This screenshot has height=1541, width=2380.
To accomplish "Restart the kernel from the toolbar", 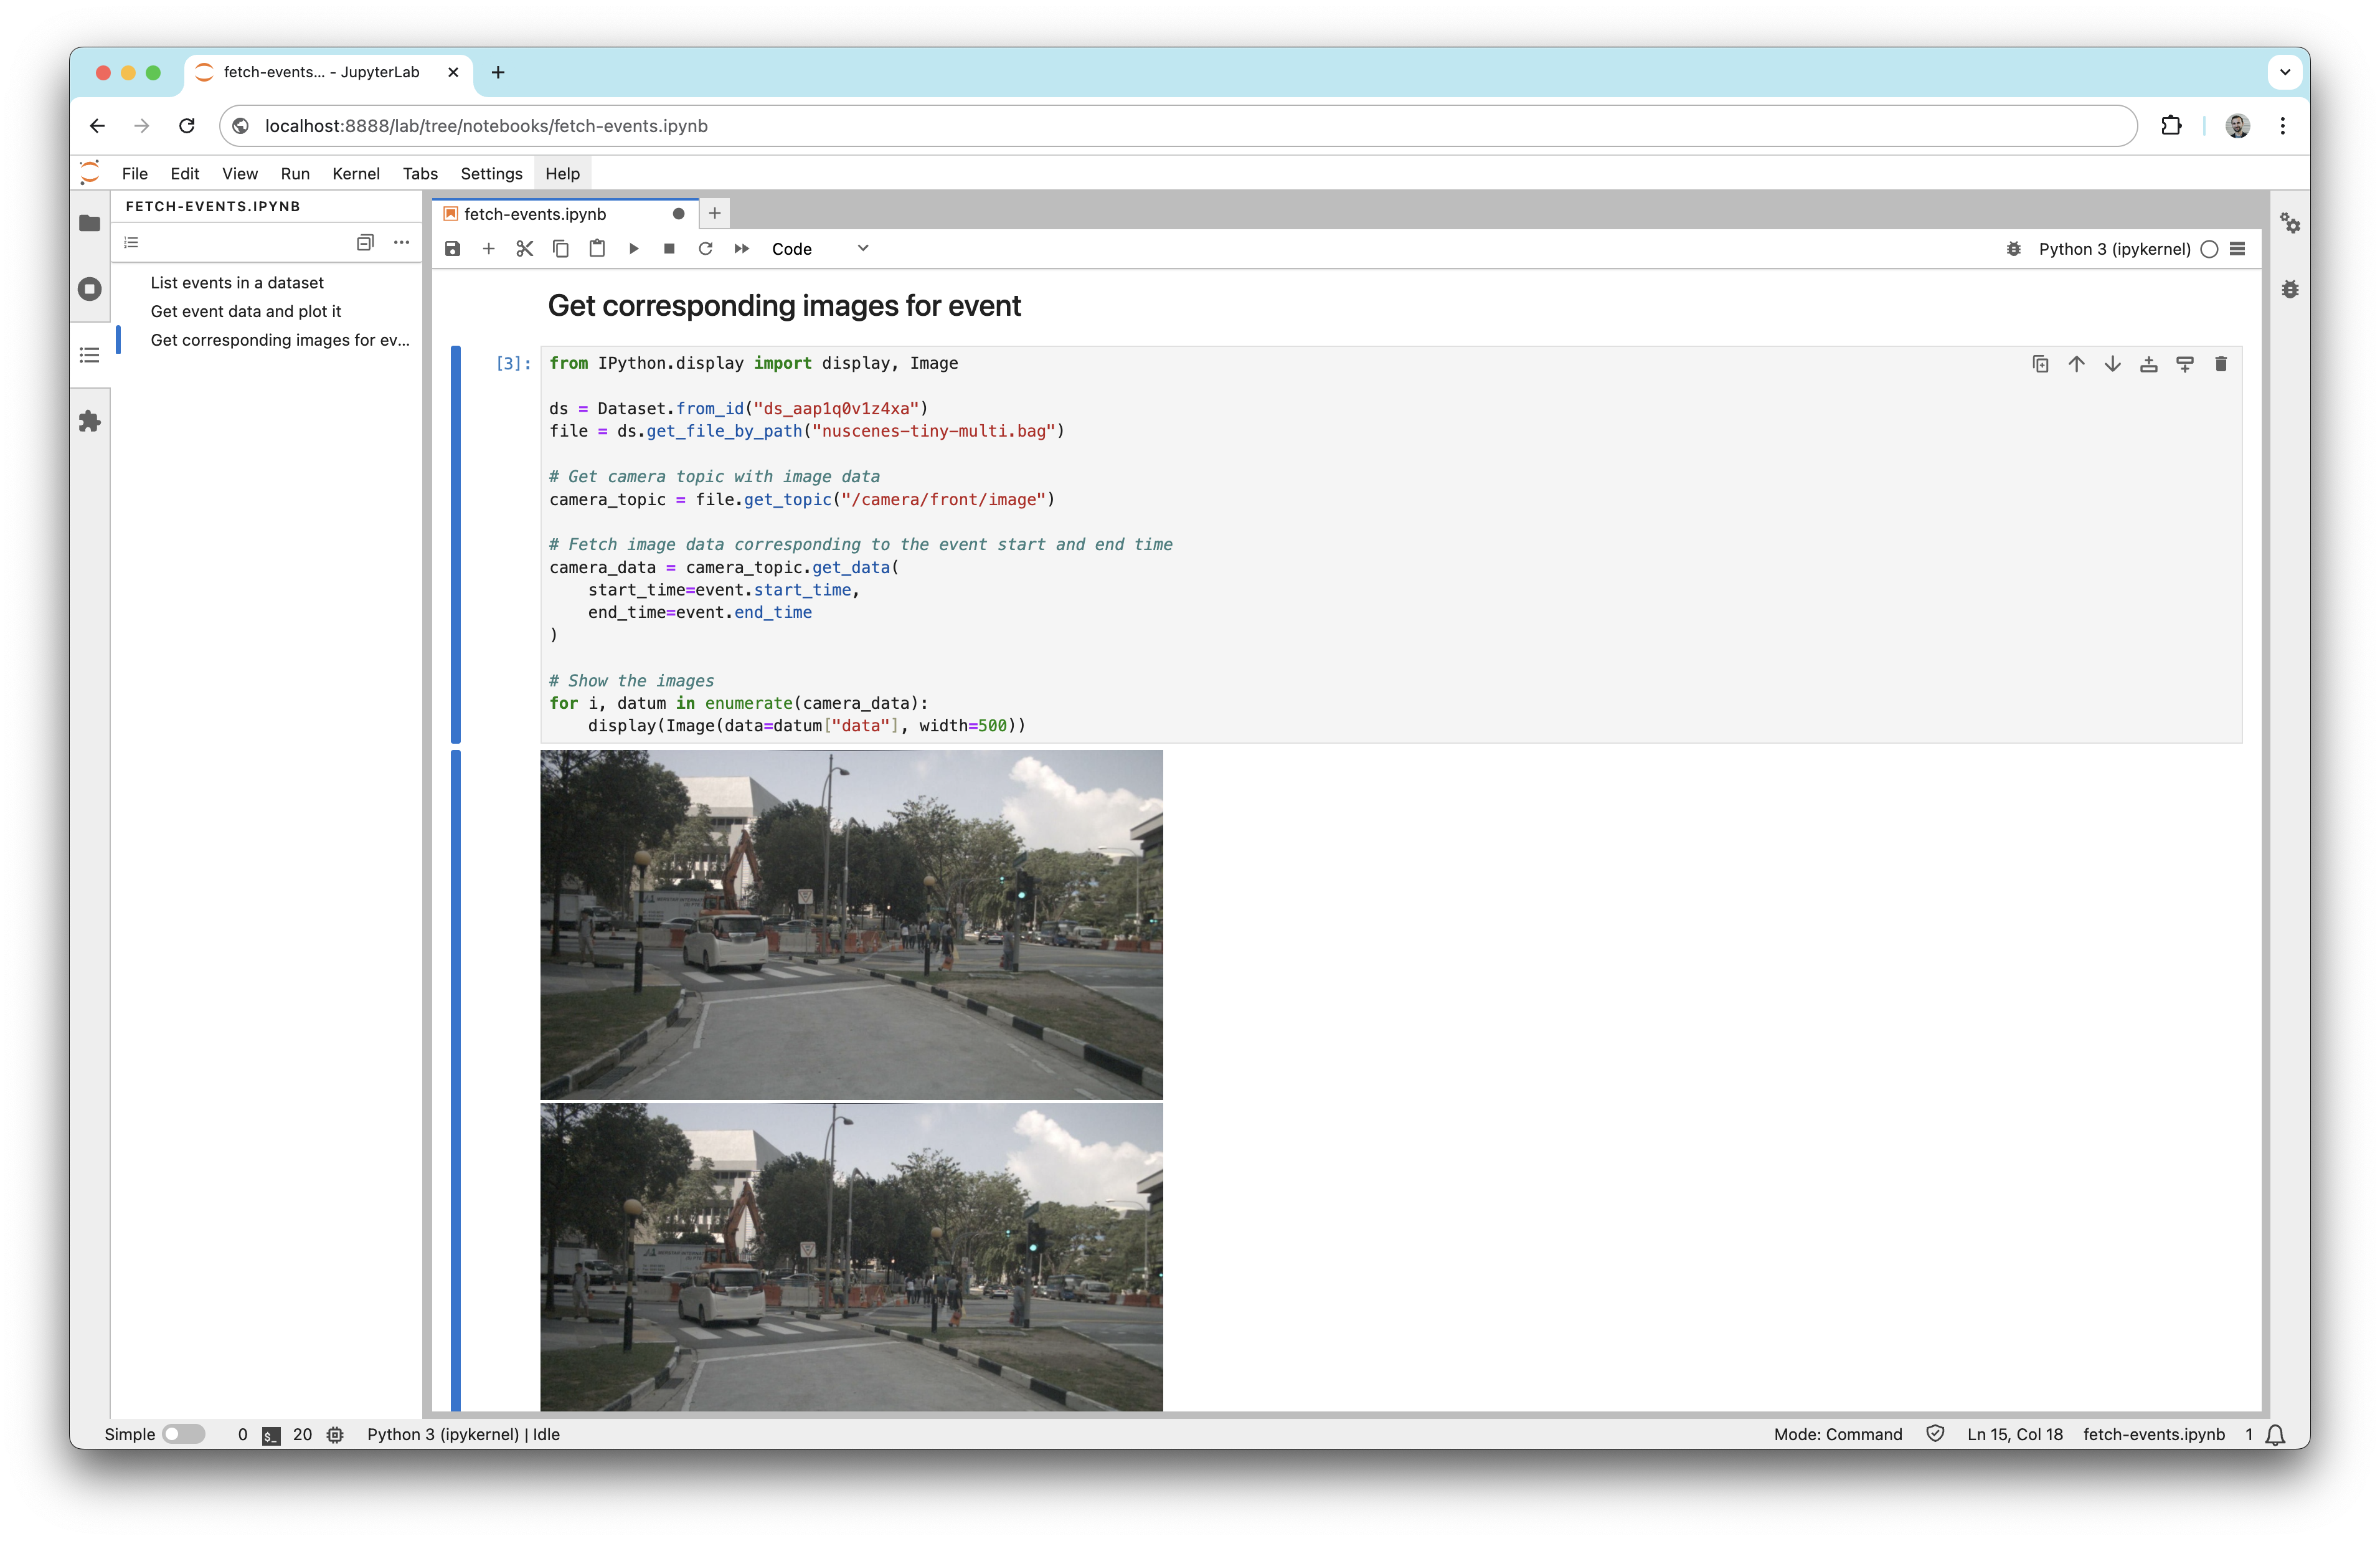I will [x=705, y=249].
